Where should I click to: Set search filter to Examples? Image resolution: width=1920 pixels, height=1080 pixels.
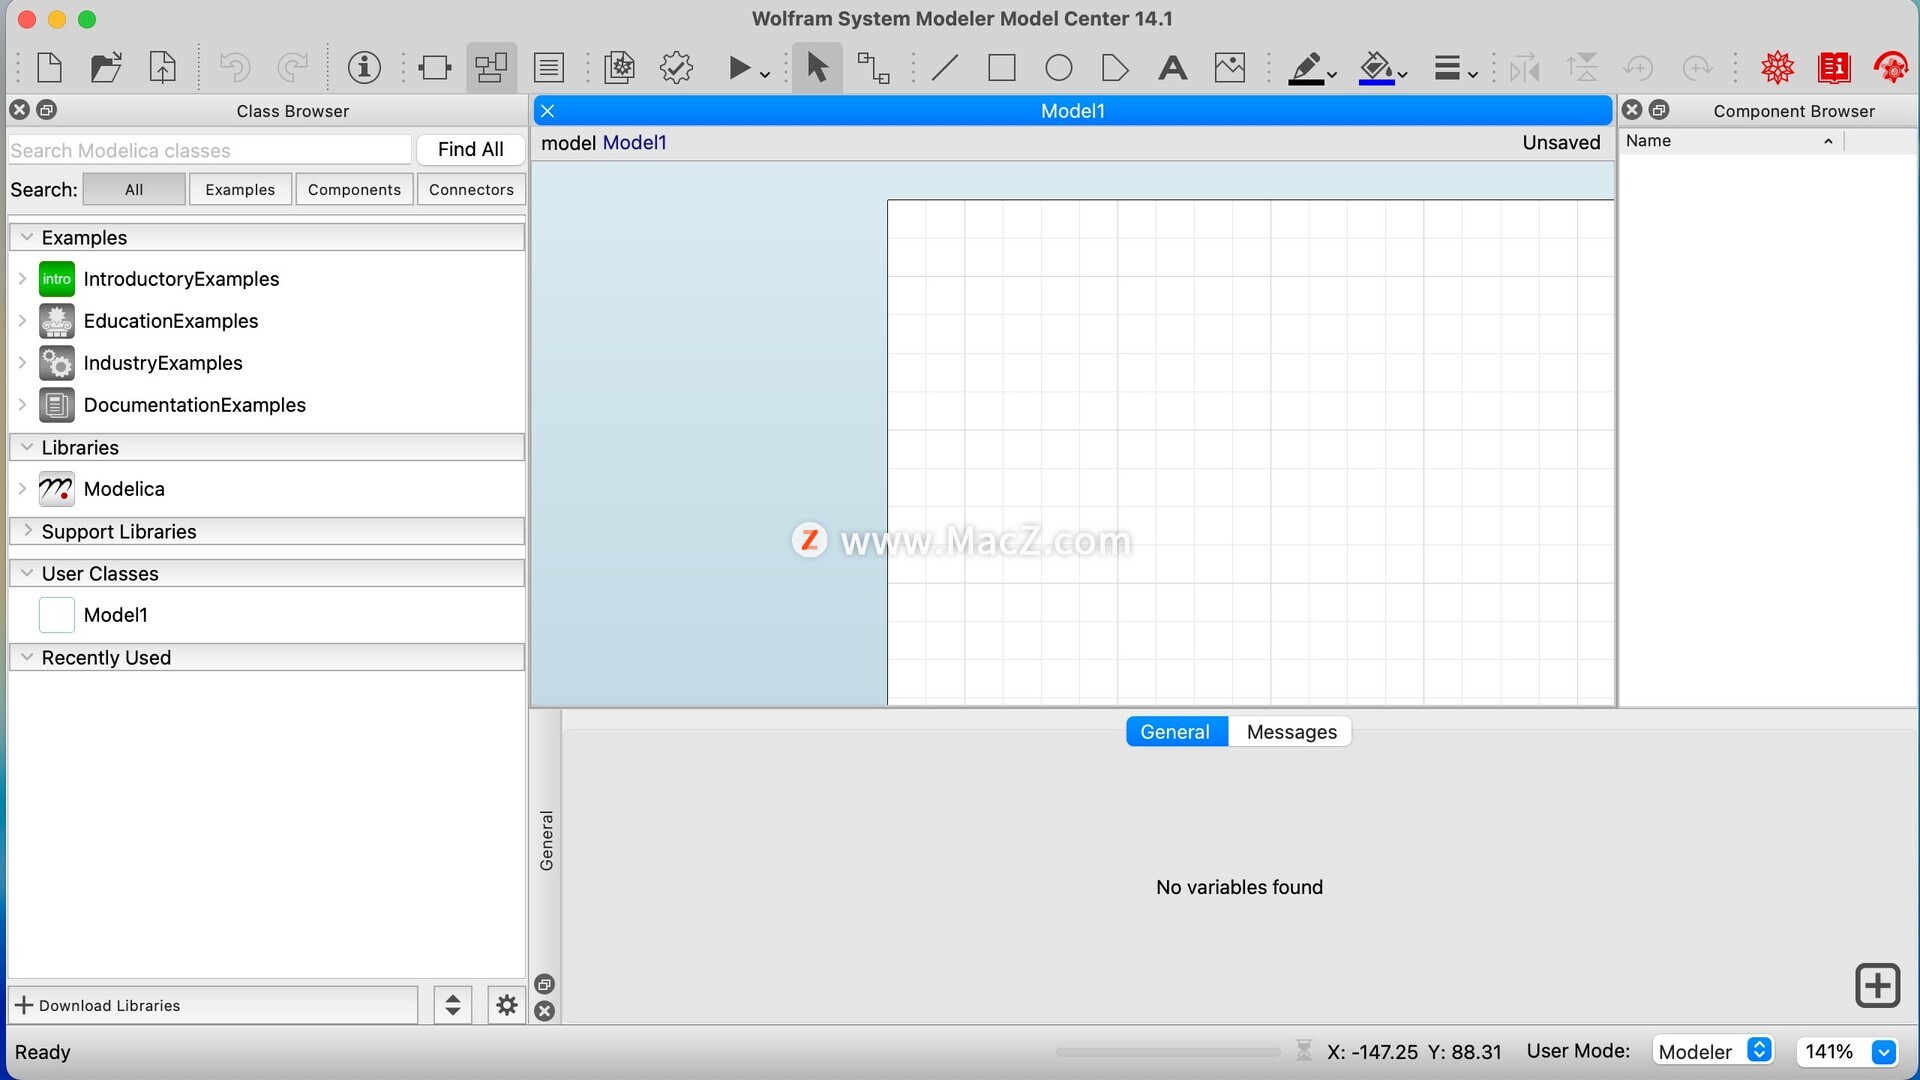point(240,189)
